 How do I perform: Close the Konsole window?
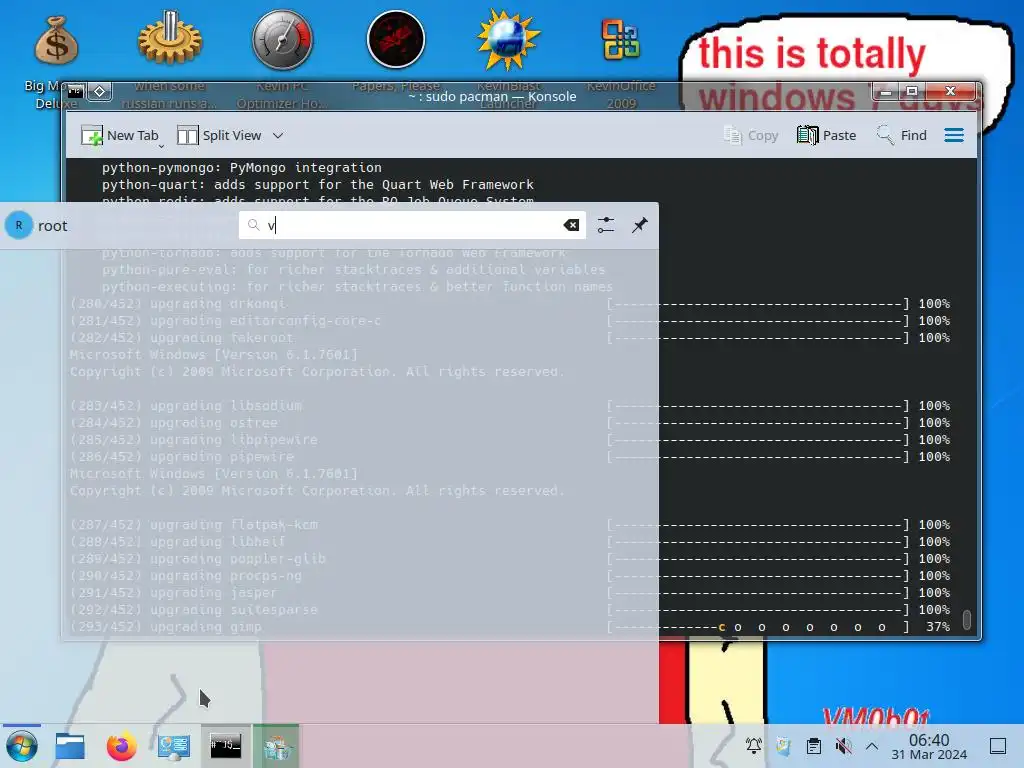click(951, 91)
